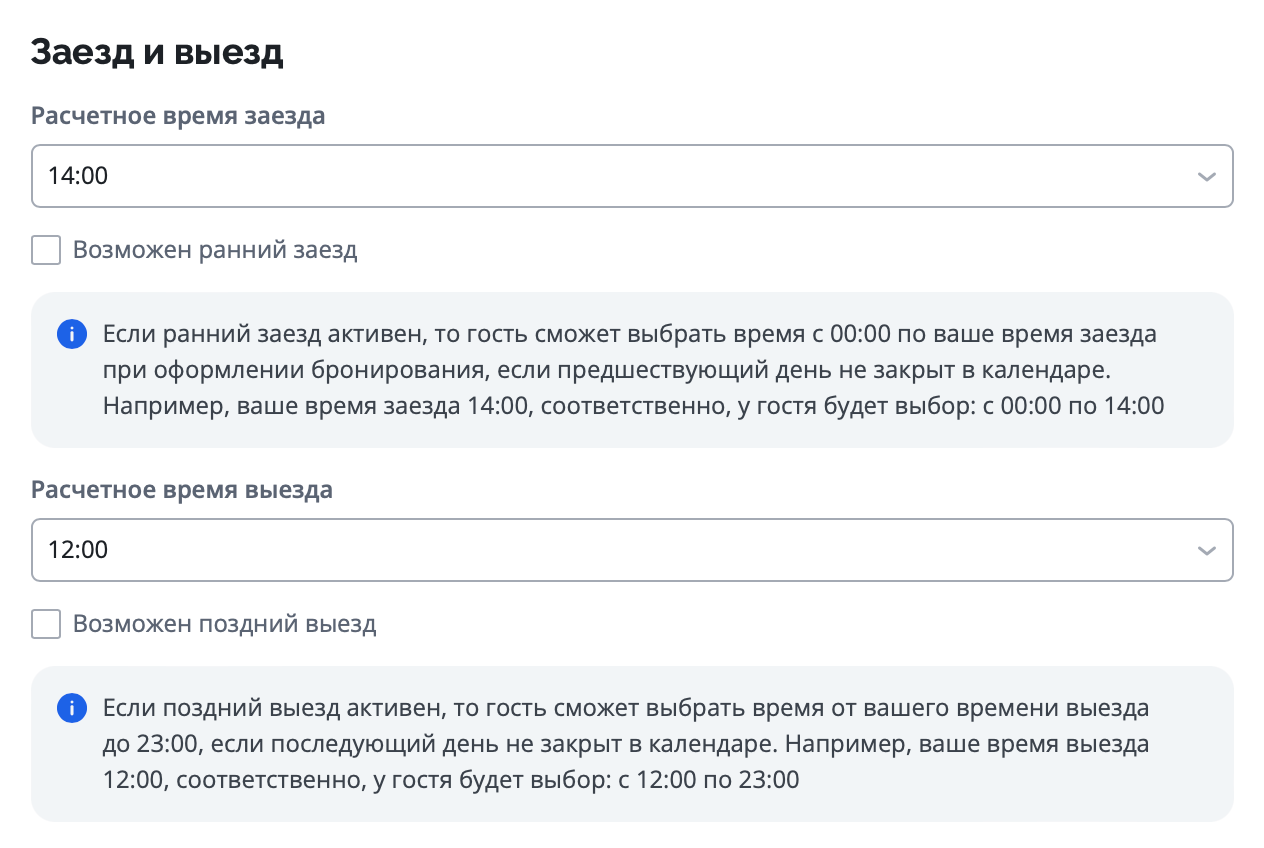Click the 'Расчетное время заезда' field label

point(178,116)
